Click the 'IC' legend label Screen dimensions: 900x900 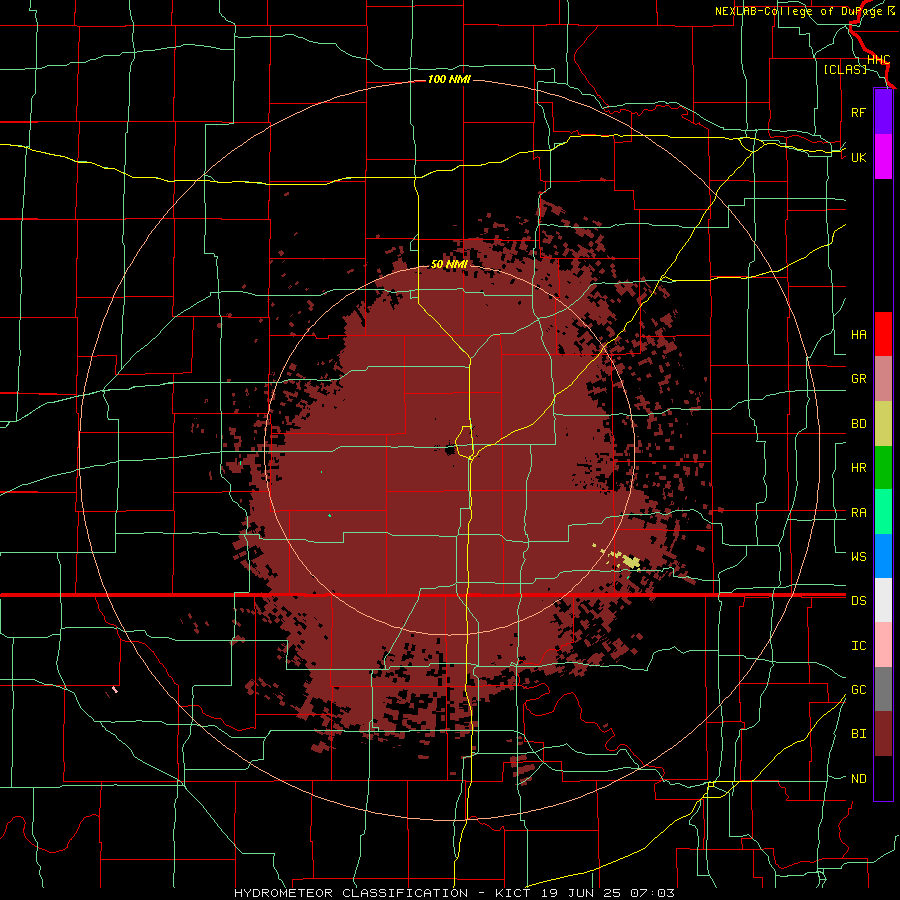tap(858, 646)
